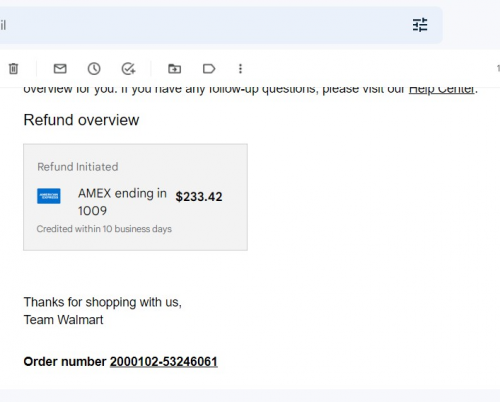
Task: Click the American Express card logo
Action: coord(49,196)
